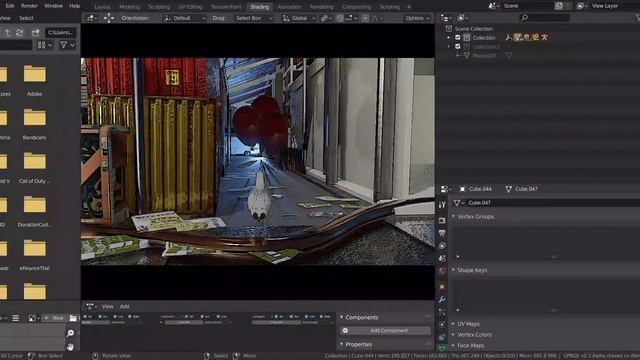Open the Render properties tab
The image size is (640, 360).
tap(442, 220)
